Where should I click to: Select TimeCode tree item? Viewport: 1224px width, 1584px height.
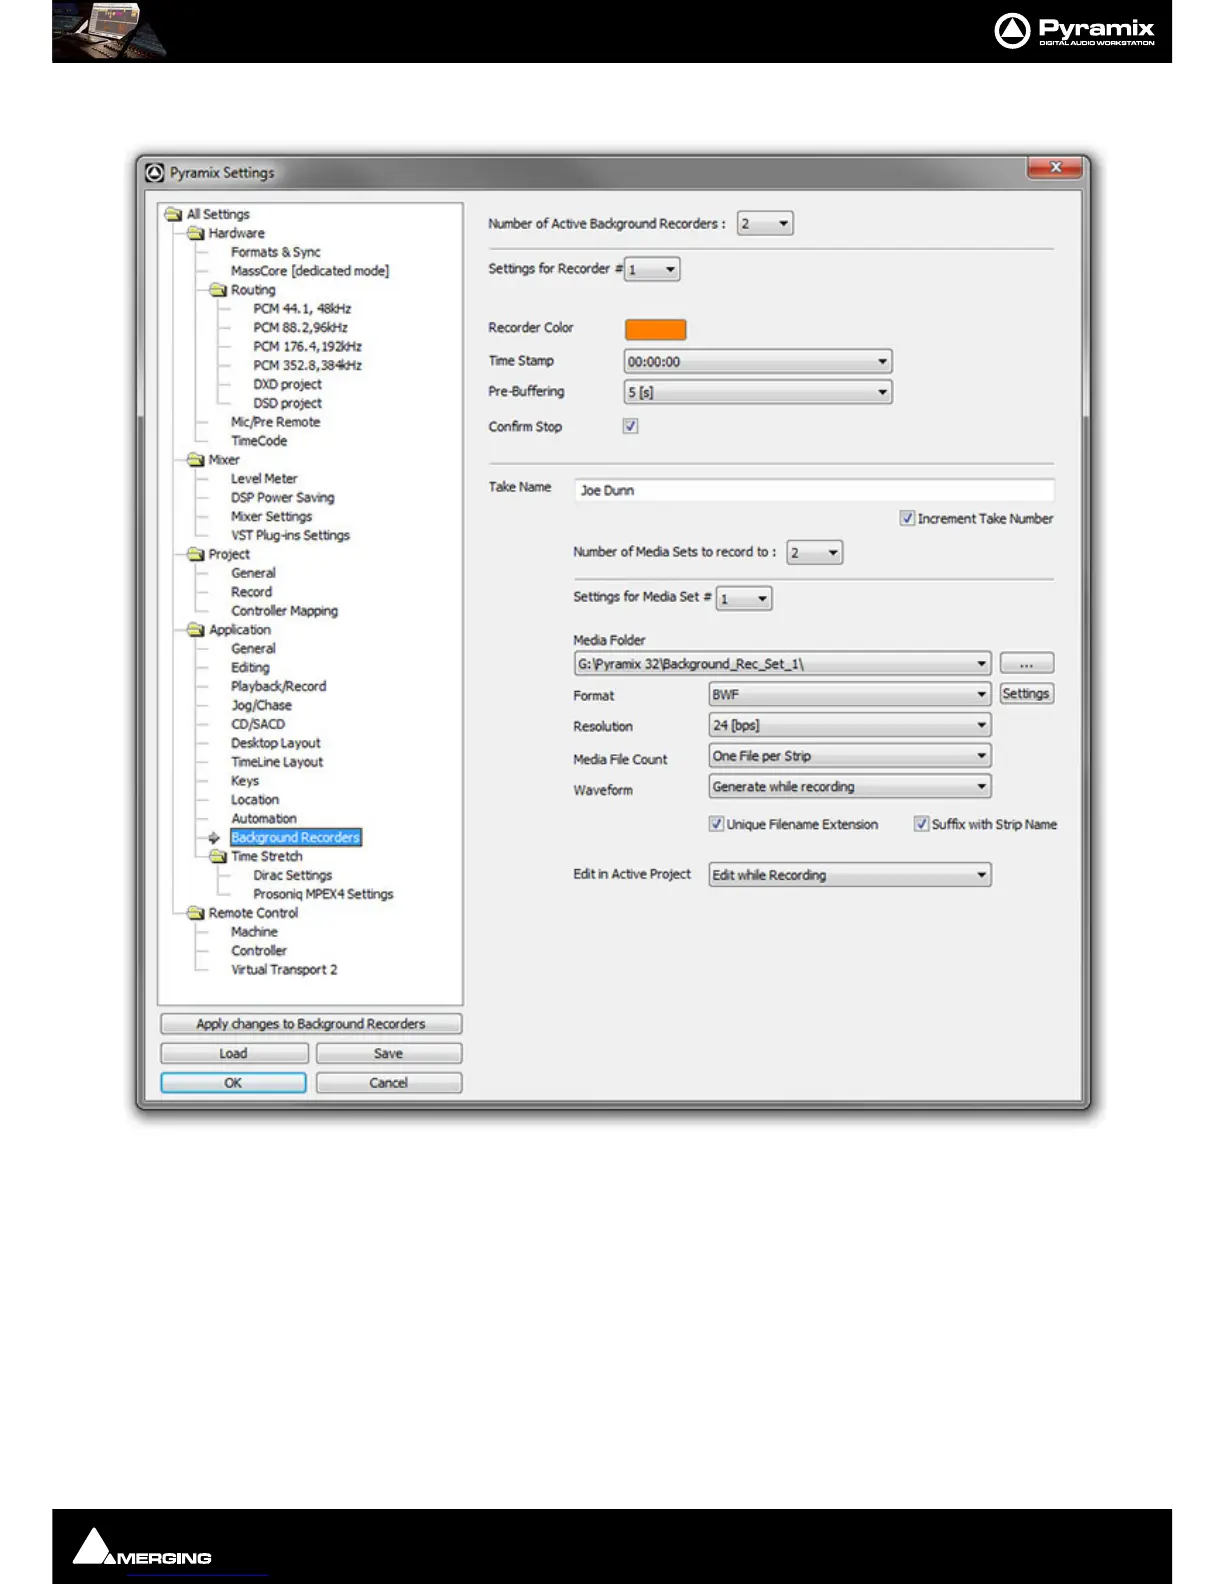point(259,441)
